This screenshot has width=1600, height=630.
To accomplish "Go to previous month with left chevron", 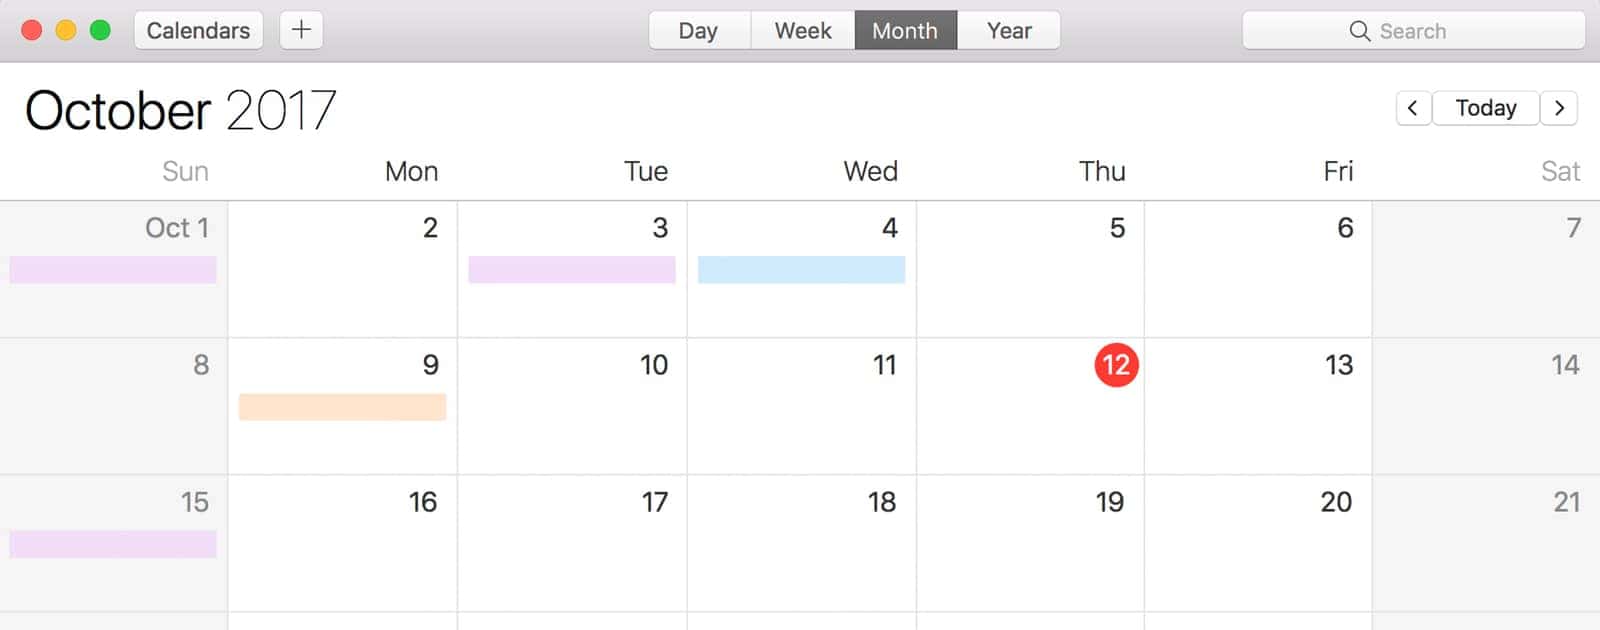I will pos(1412,108).
